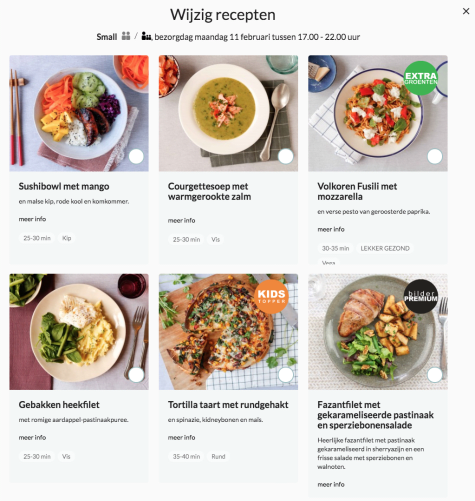Toggle selection circle on Gebakken heekfilet
The image size is (475, 501).
coord(136,375)
